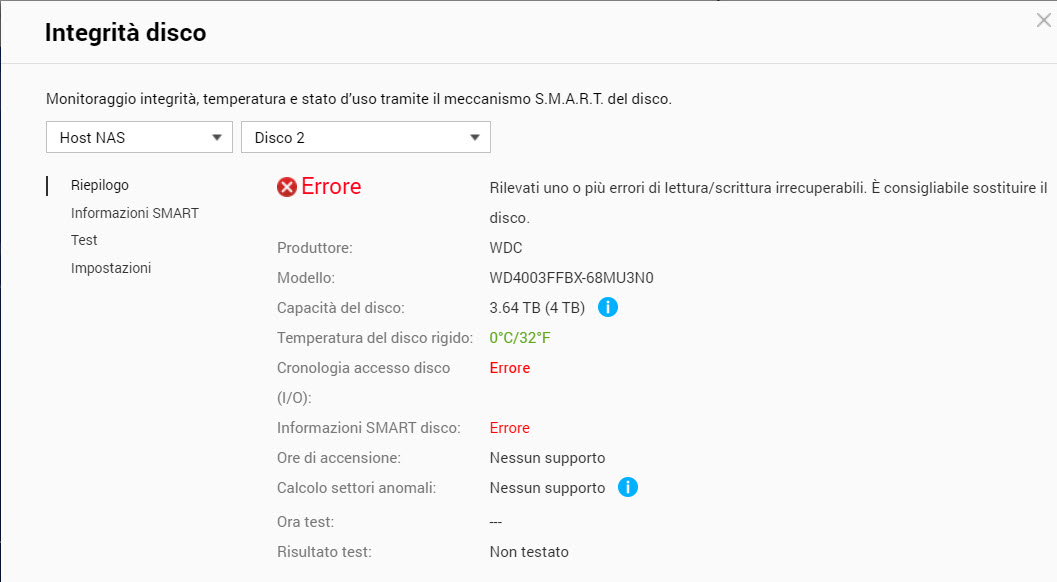Click the Disco 2 dropdown arrow

pyautogui.click(x=475, y=138)
